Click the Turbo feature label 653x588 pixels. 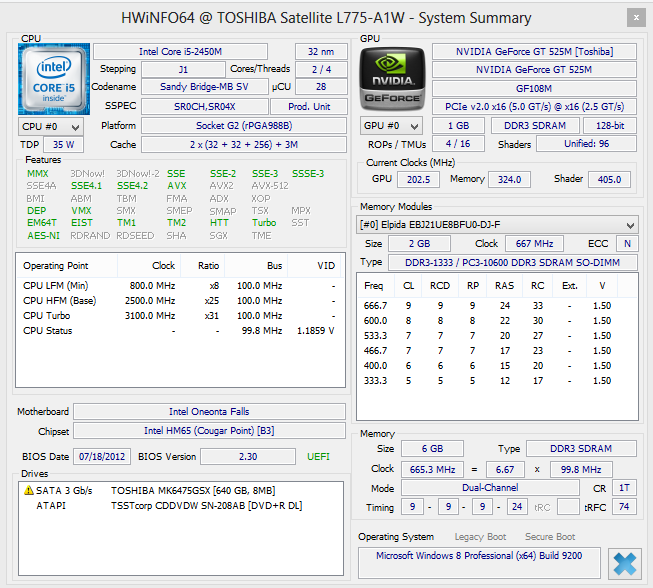pyautogui.click(x=264, y=223)
